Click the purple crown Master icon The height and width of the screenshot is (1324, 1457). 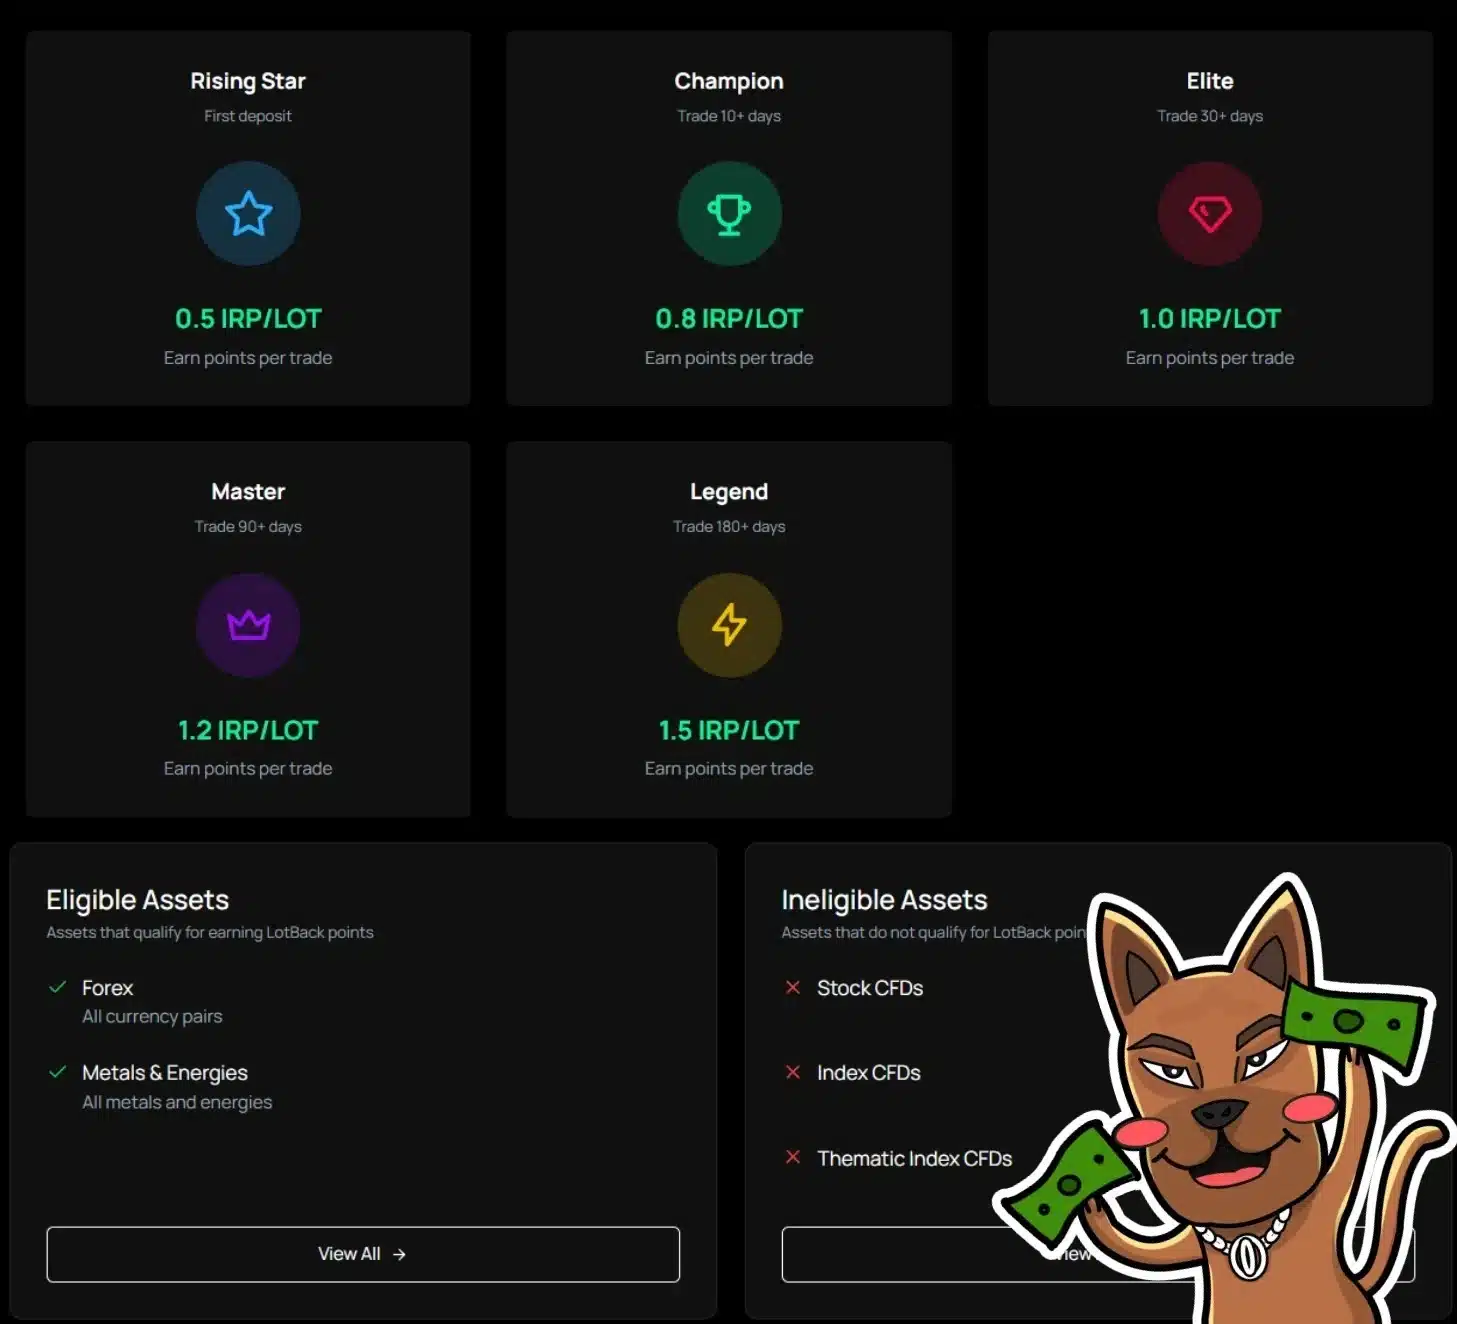click(248, 625)
